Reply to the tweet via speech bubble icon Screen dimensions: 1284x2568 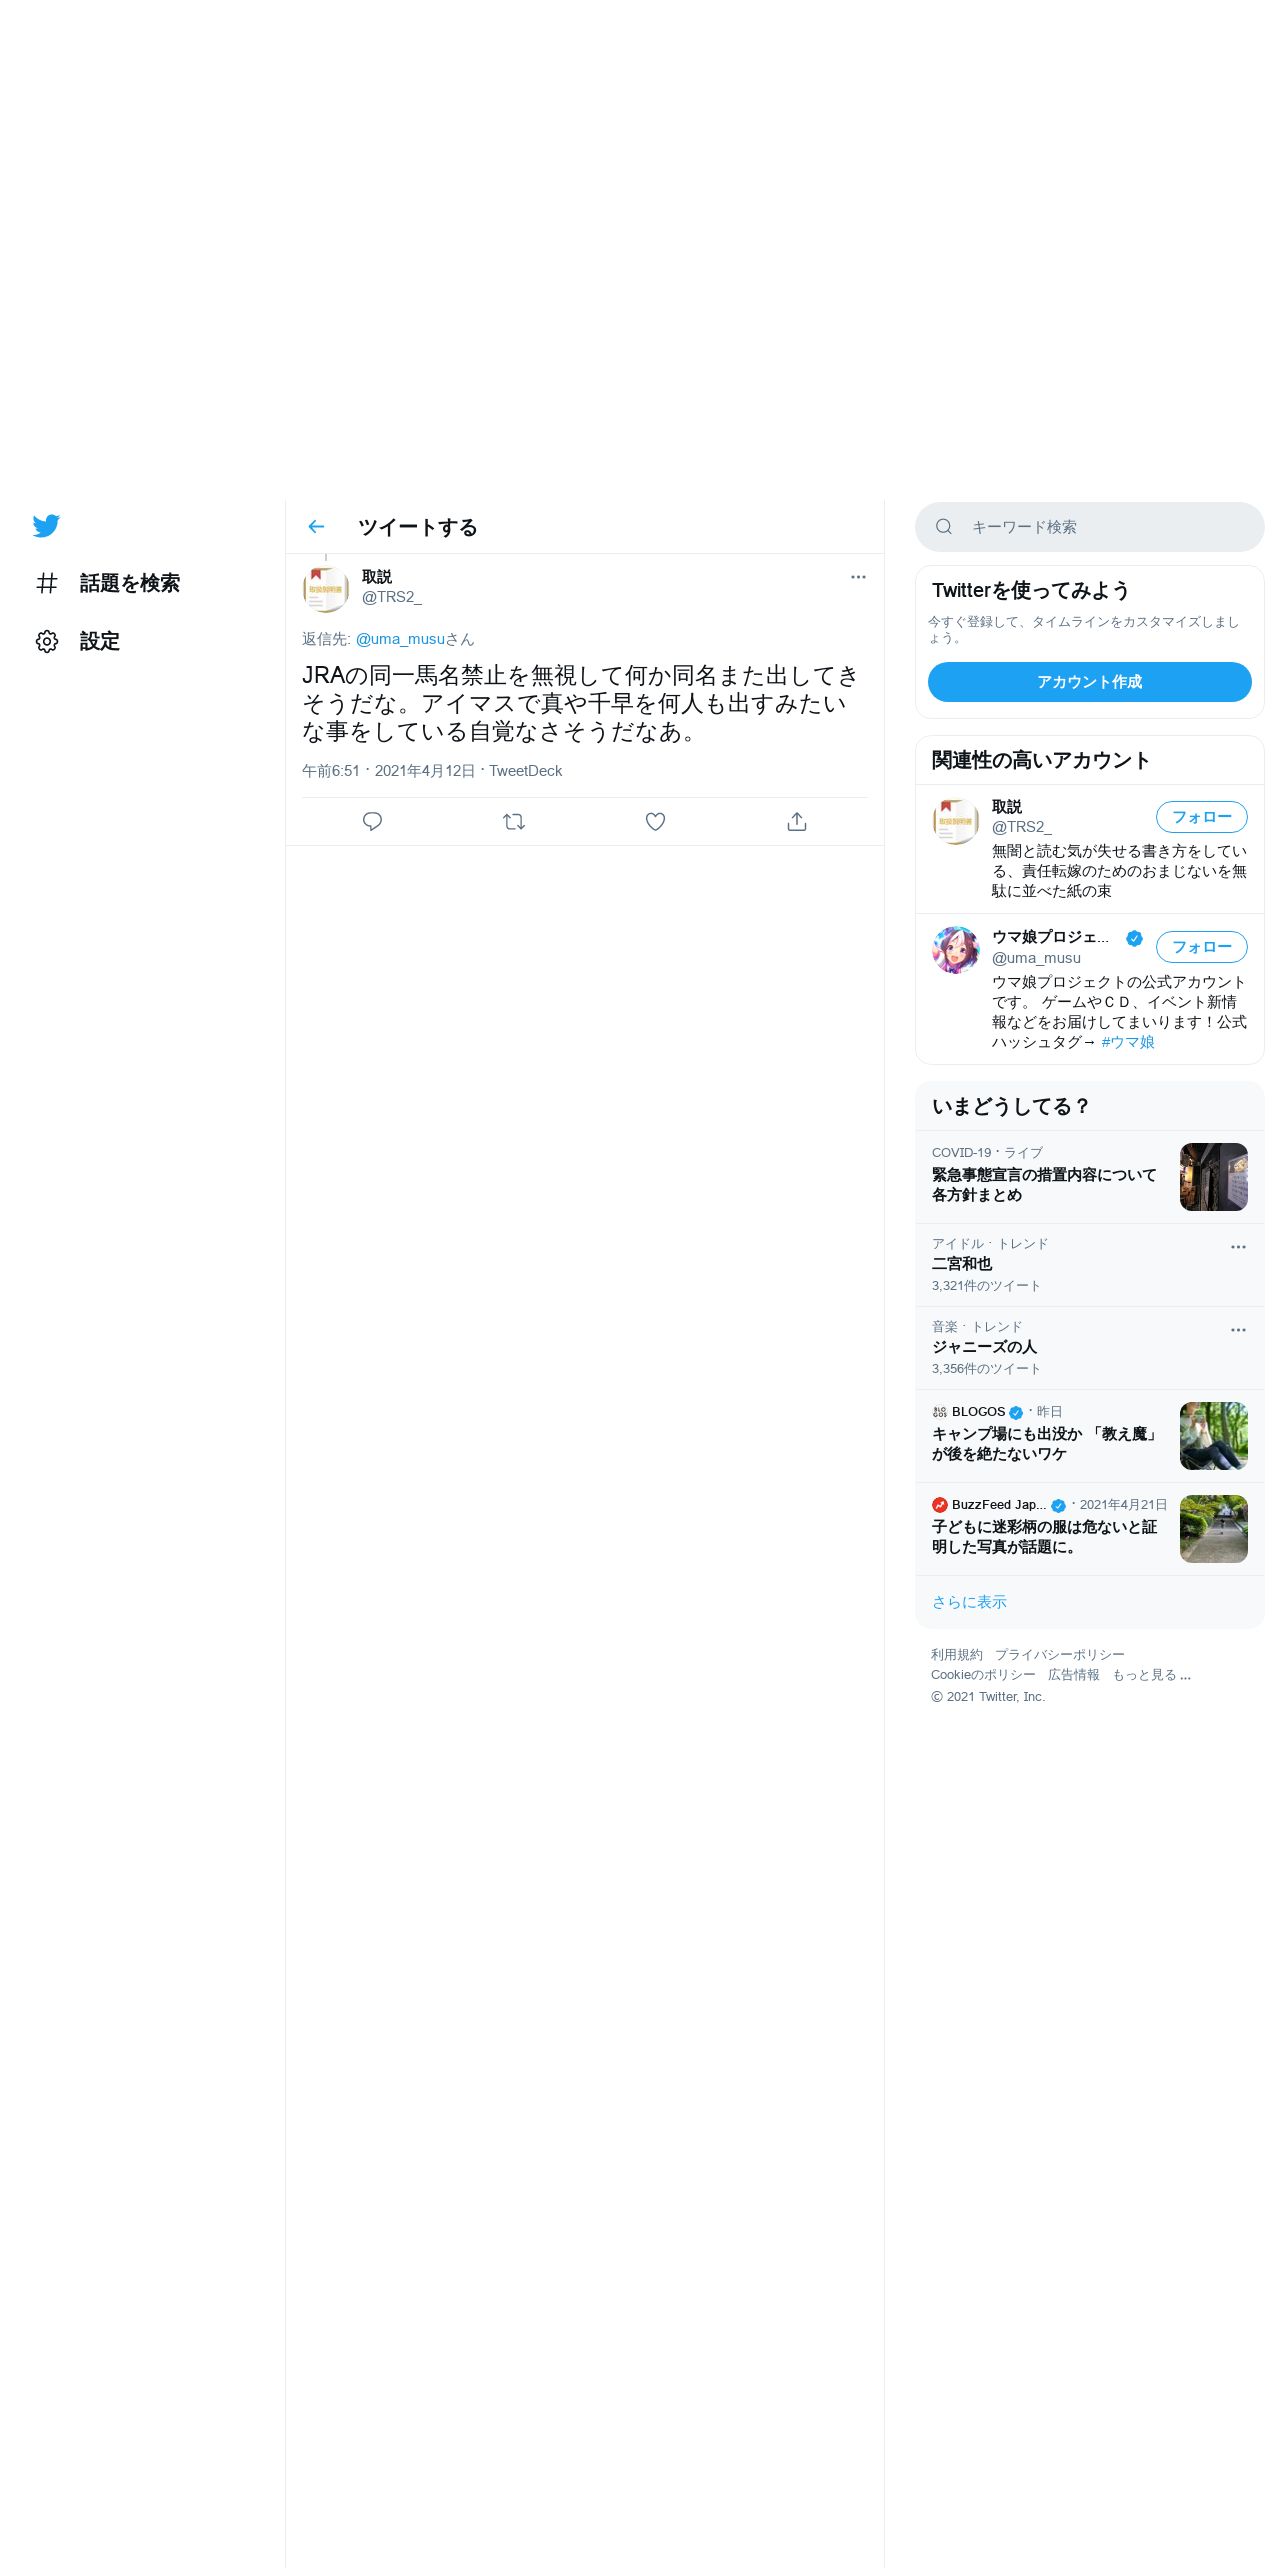(372, 822)
